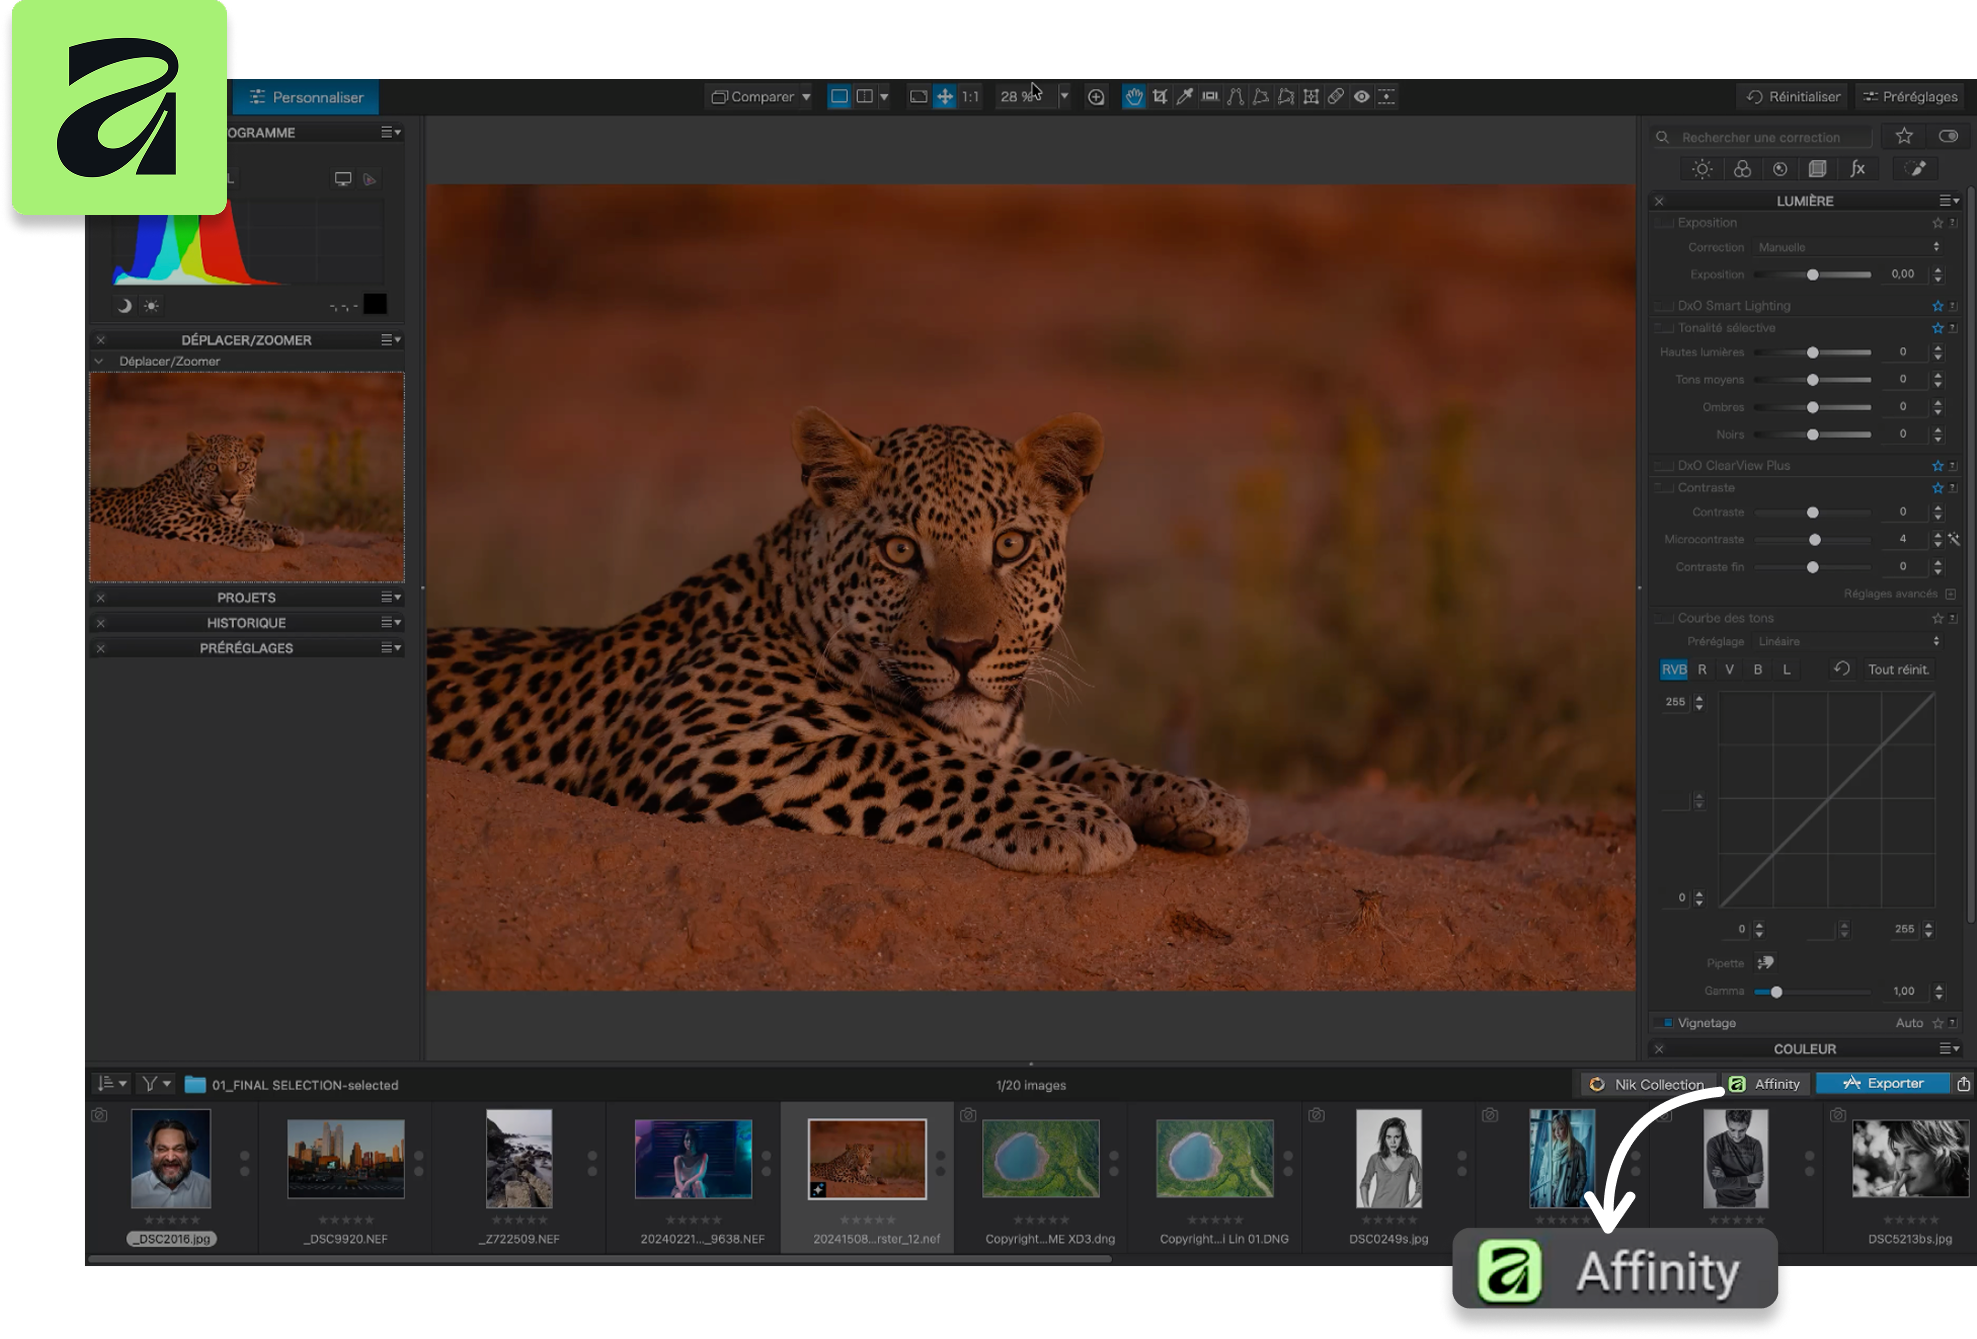Switch to side-by-side split view

(x=865, y=97)
